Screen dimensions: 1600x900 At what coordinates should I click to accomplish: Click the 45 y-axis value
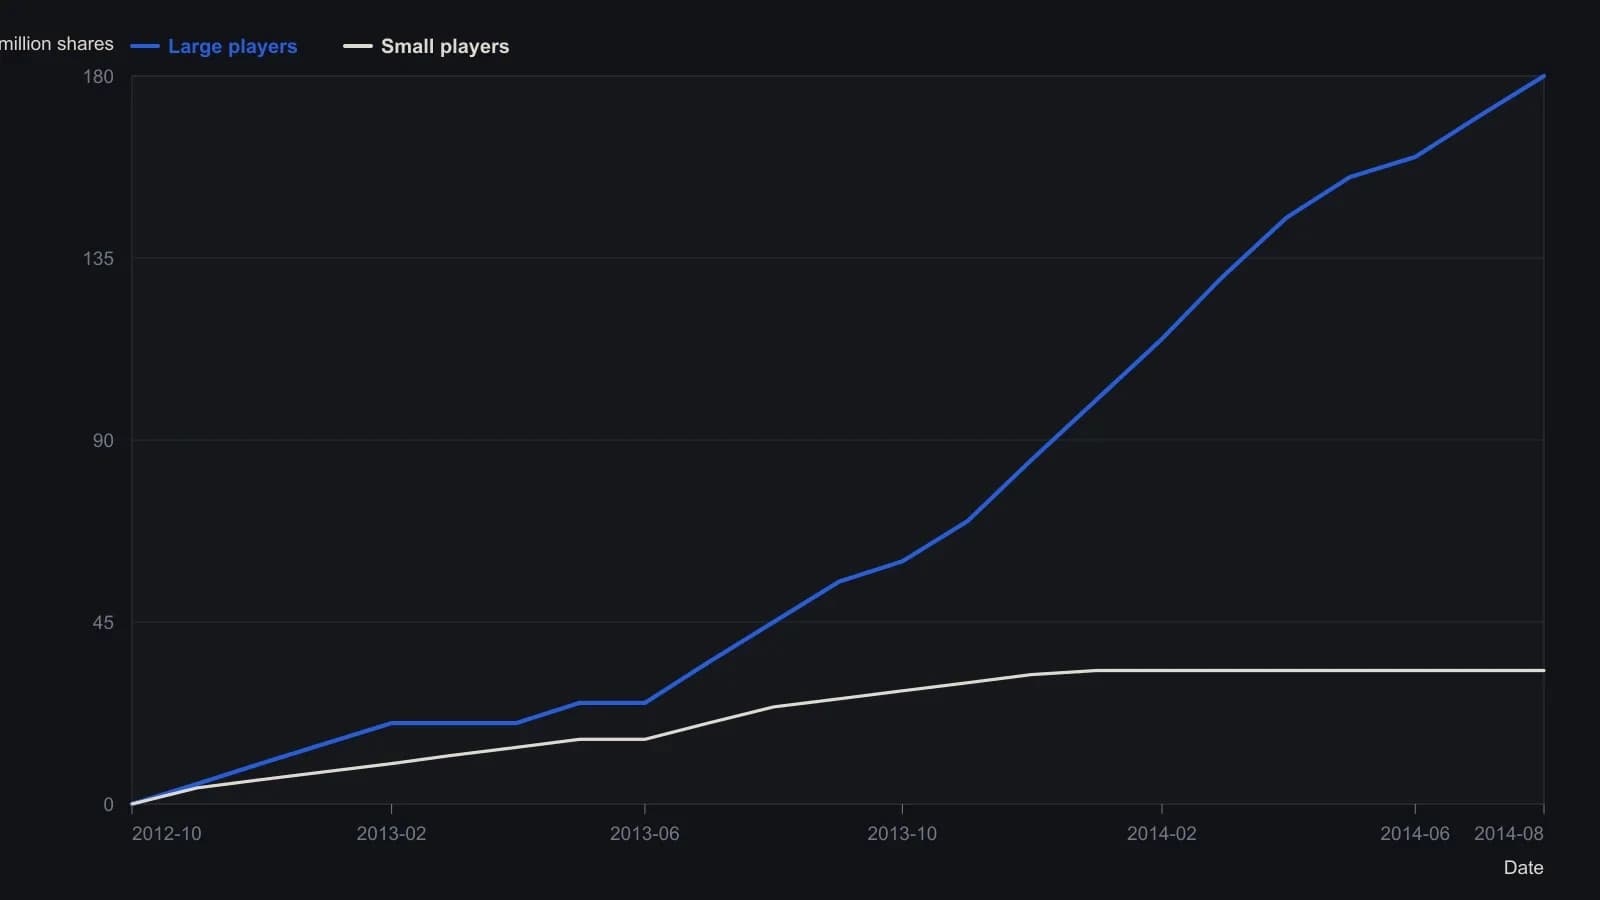103,623
